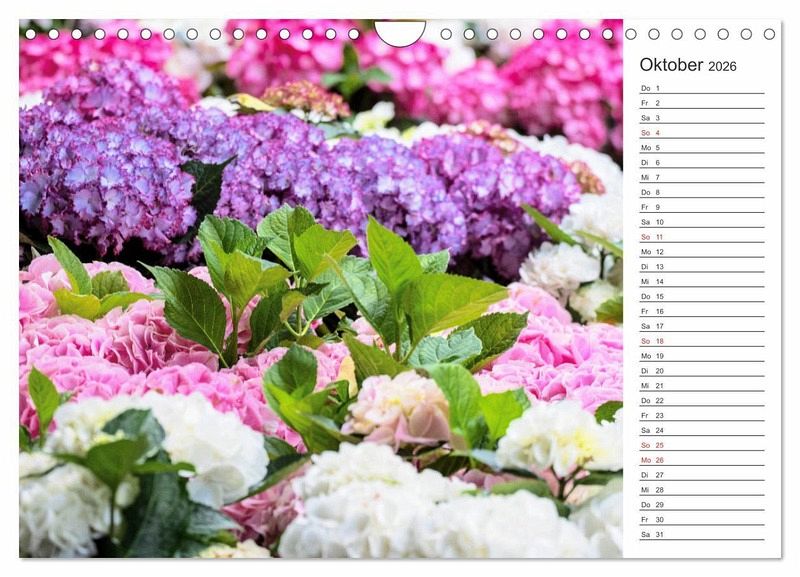Pick the Fr 16 date row
This screenshot has width=800, height=577.
pos(700,311)
